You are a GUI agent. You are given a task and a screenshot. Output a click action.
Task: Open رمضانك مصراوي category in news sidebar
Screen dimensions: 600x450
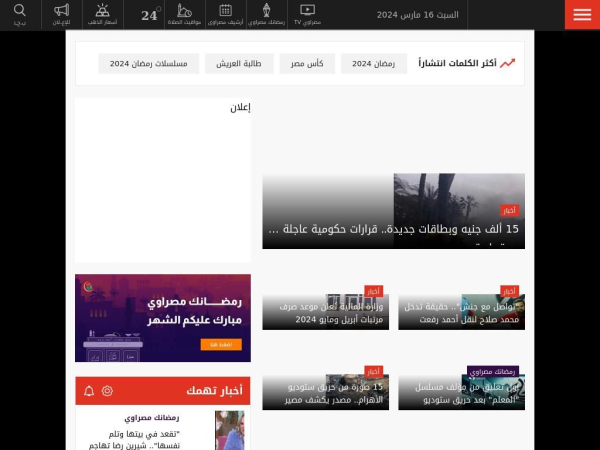[152, 418]
